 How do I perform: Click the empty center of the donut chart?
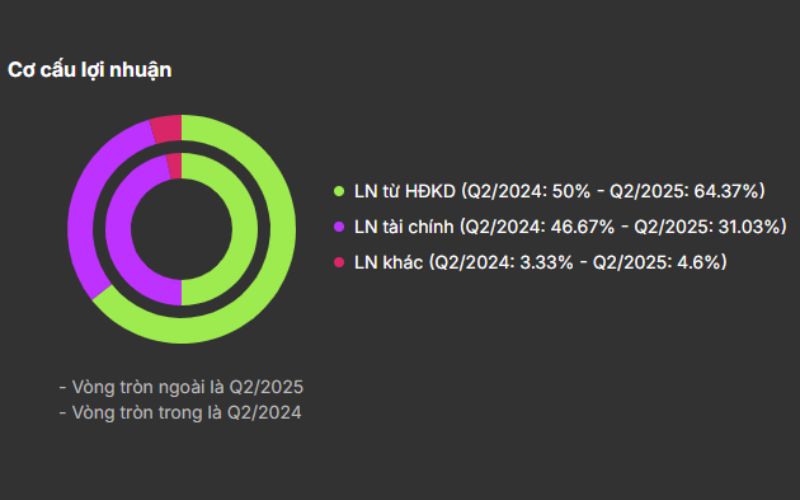pyautogui.click(x=181, y=229)
